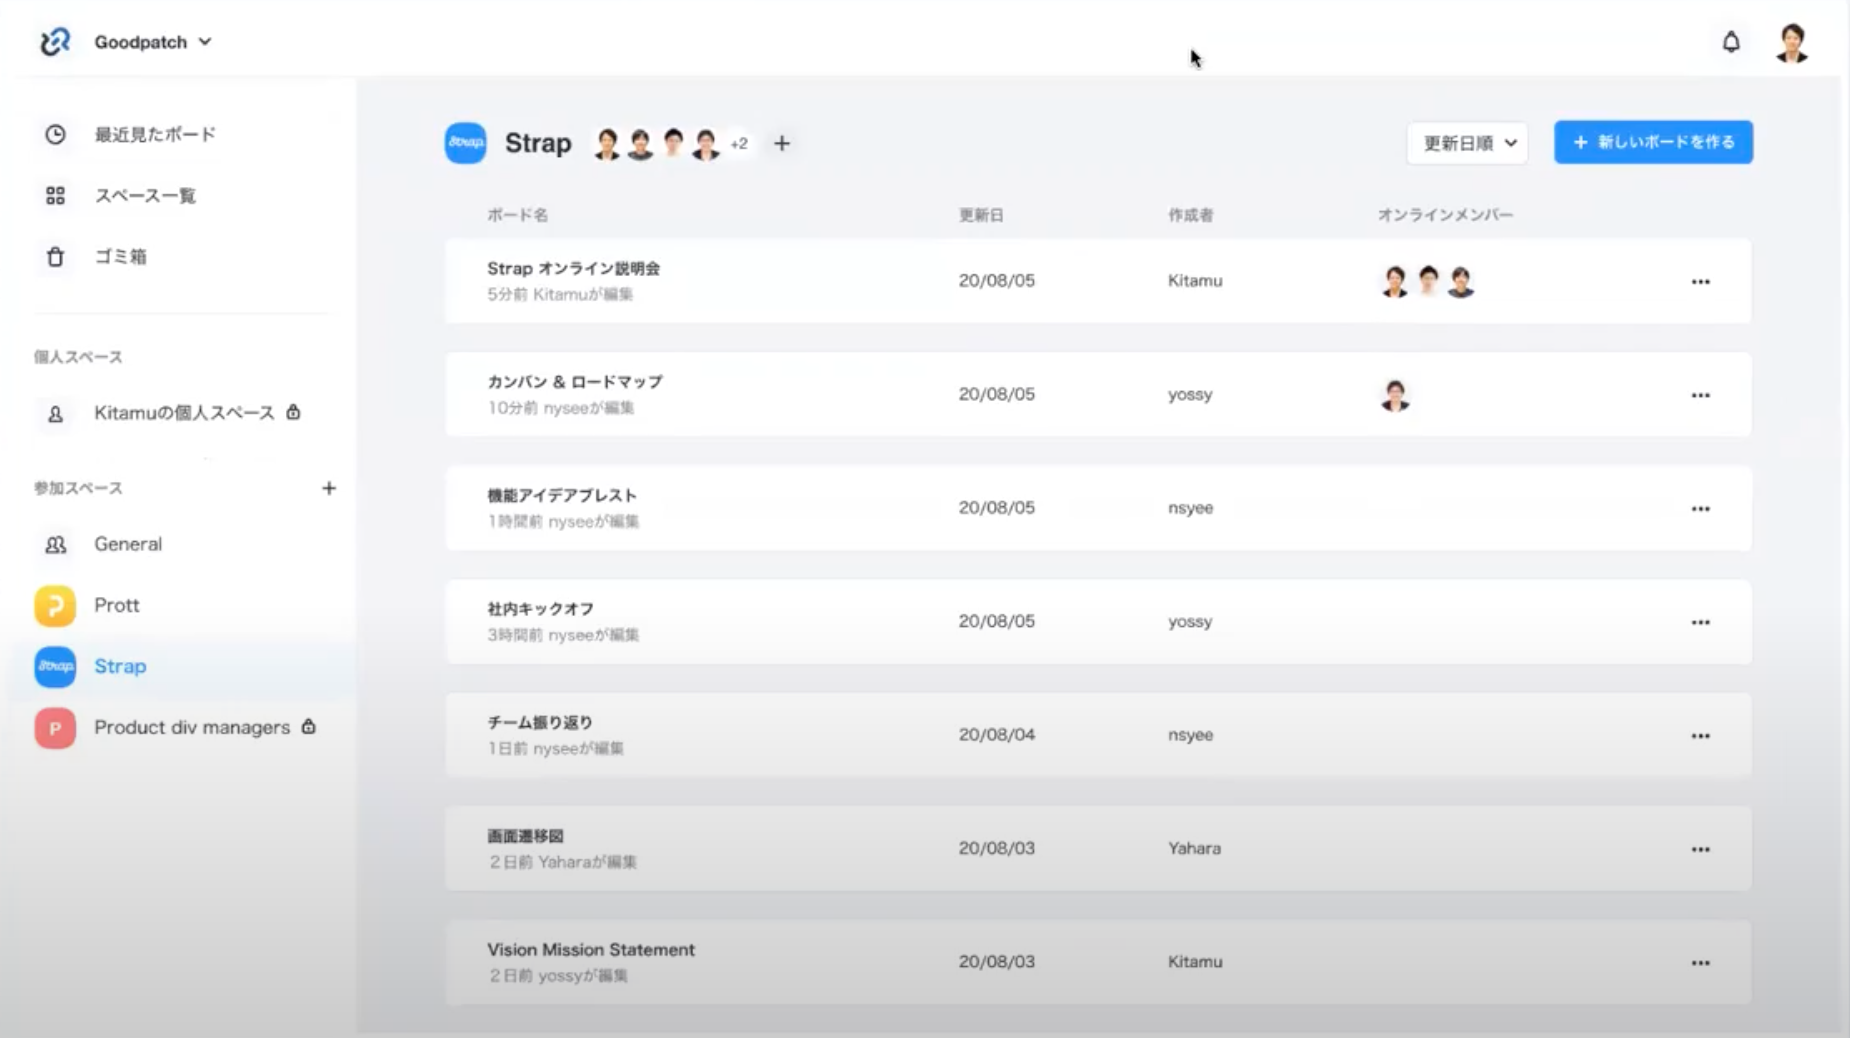Click the 新しいボードを作る button
The height and width of the screenshot is (1038, 1850).
1653,142
